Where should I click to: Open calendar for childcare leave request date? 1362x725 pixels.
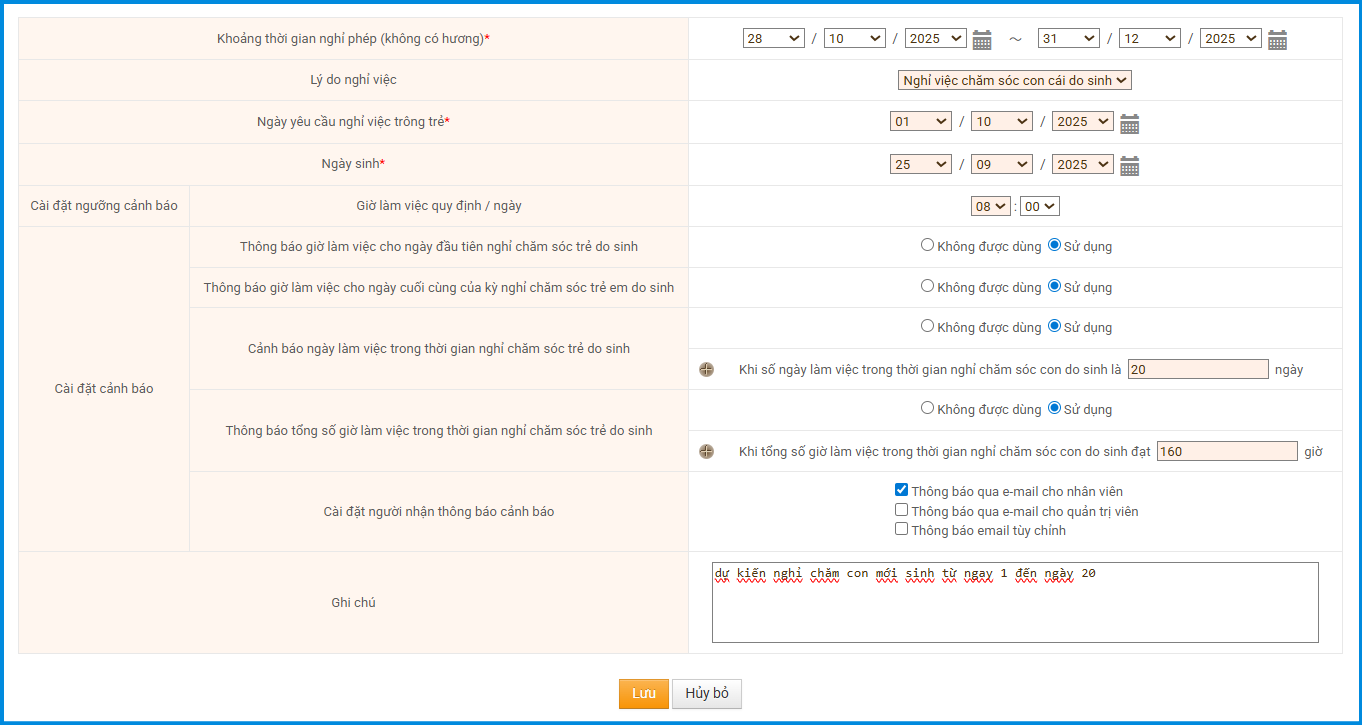point(1129,123)
